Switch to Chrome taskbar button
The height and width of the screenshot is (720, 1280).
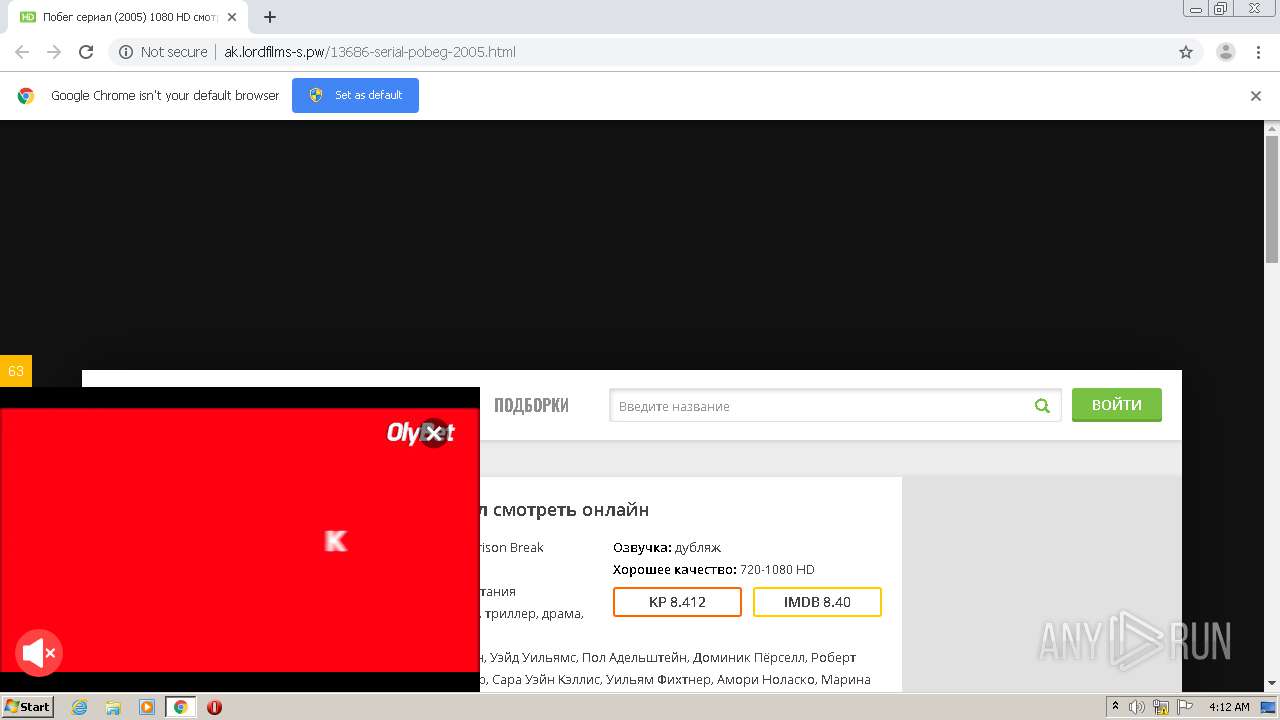coord(181,707)
